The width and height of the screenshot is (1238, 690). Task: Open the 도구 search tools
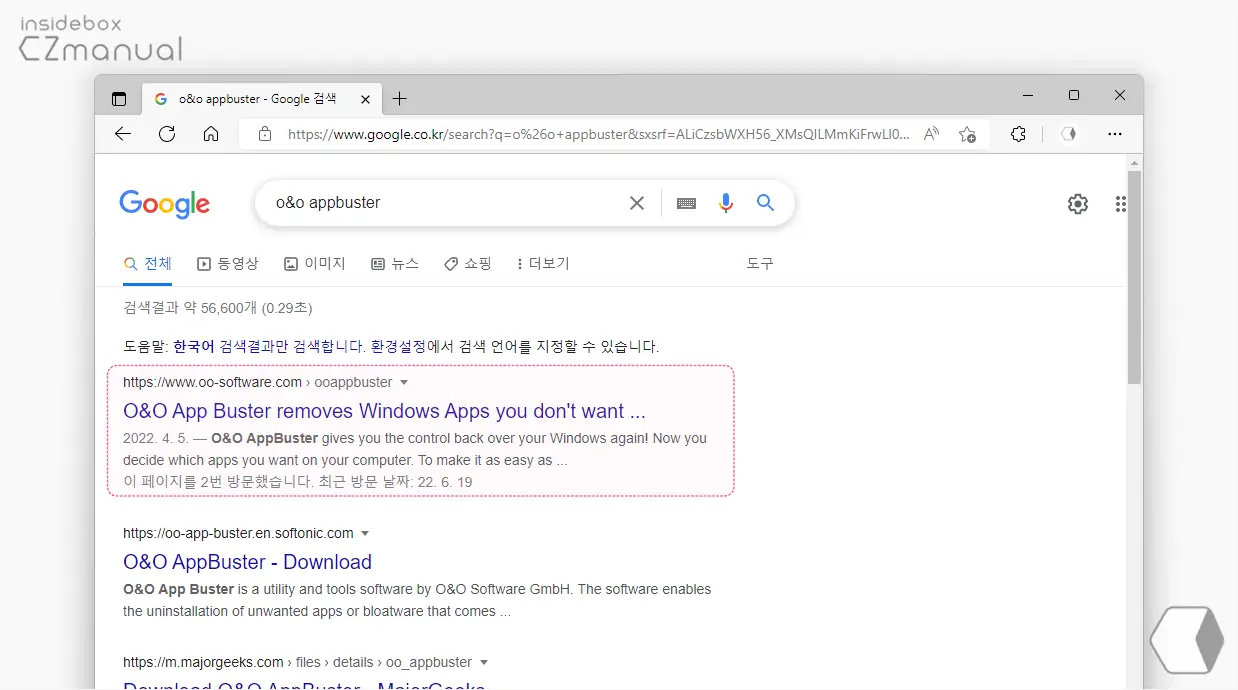(760, 263)
